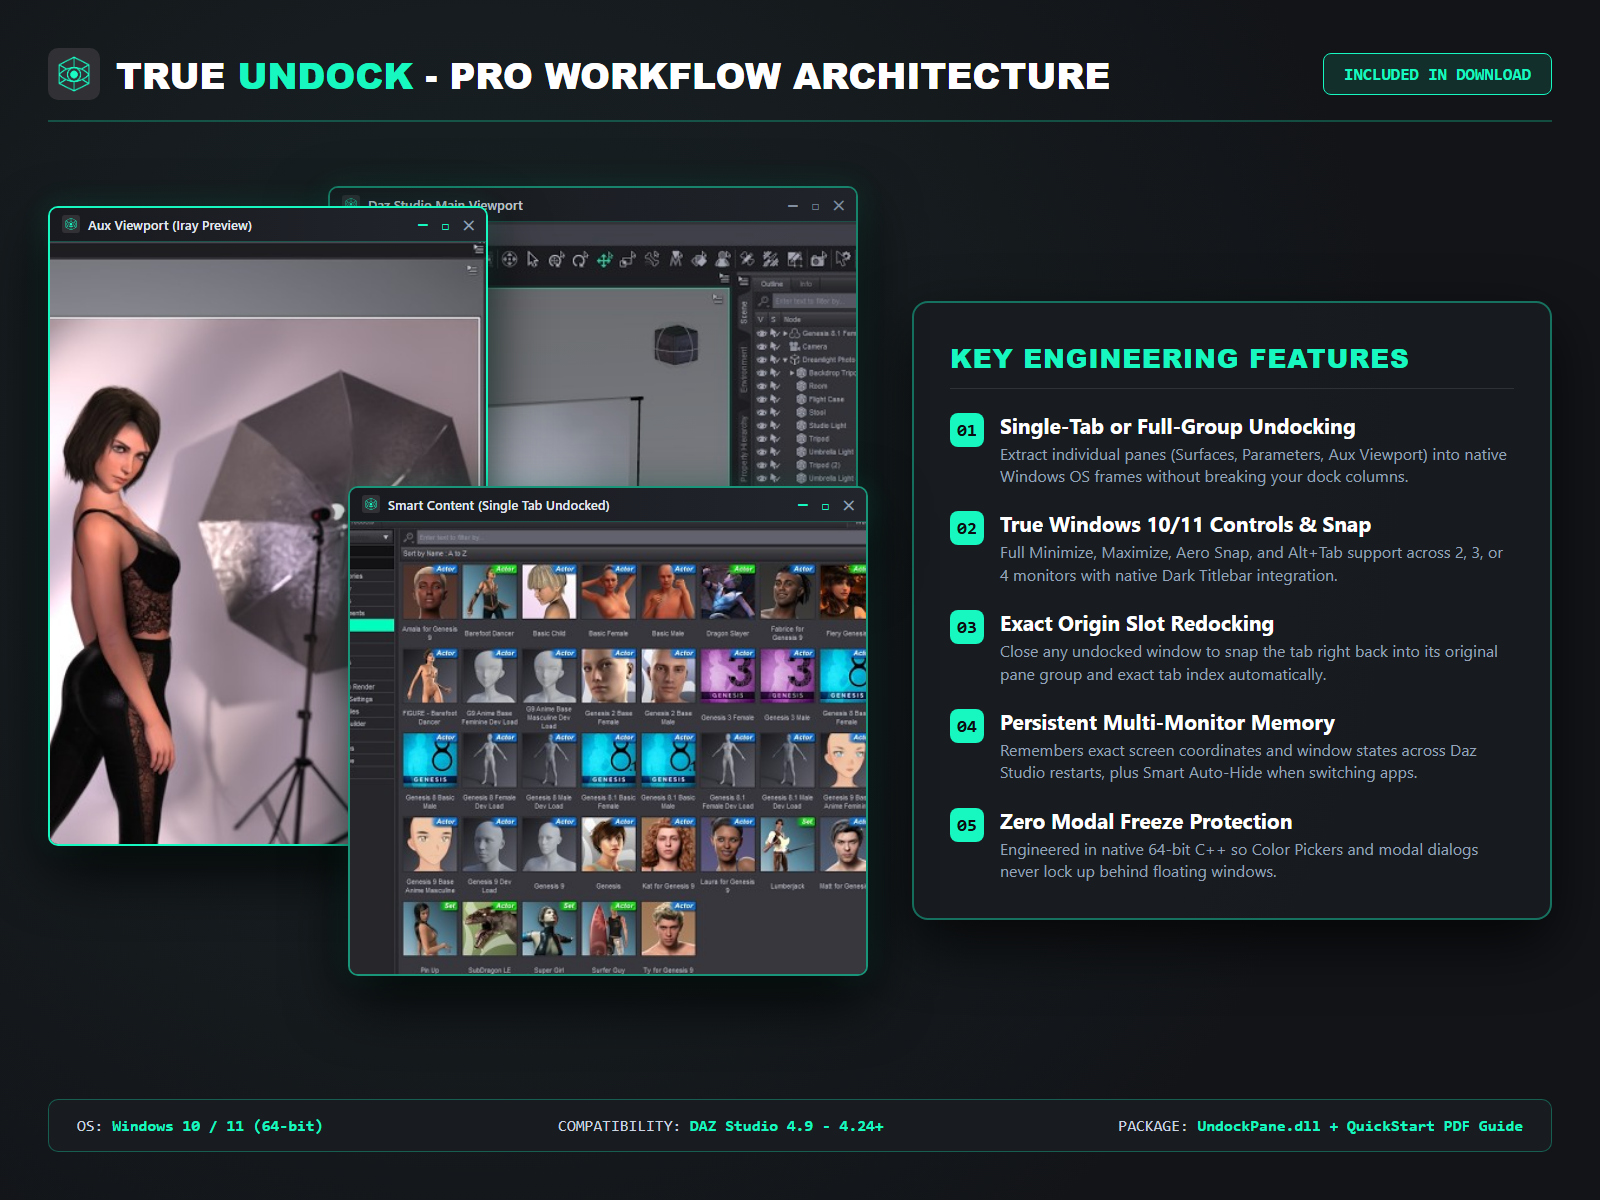The width and height of the screenshot is (1600, 1200).
Task: Click the Tool Settings cursor-gear icon
Action: [x=843, y=259]
